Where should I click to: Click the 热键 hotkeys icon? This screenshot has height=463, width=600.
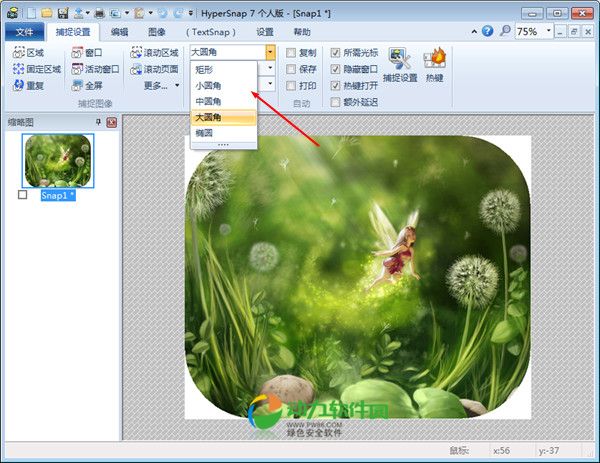[434, 62]
